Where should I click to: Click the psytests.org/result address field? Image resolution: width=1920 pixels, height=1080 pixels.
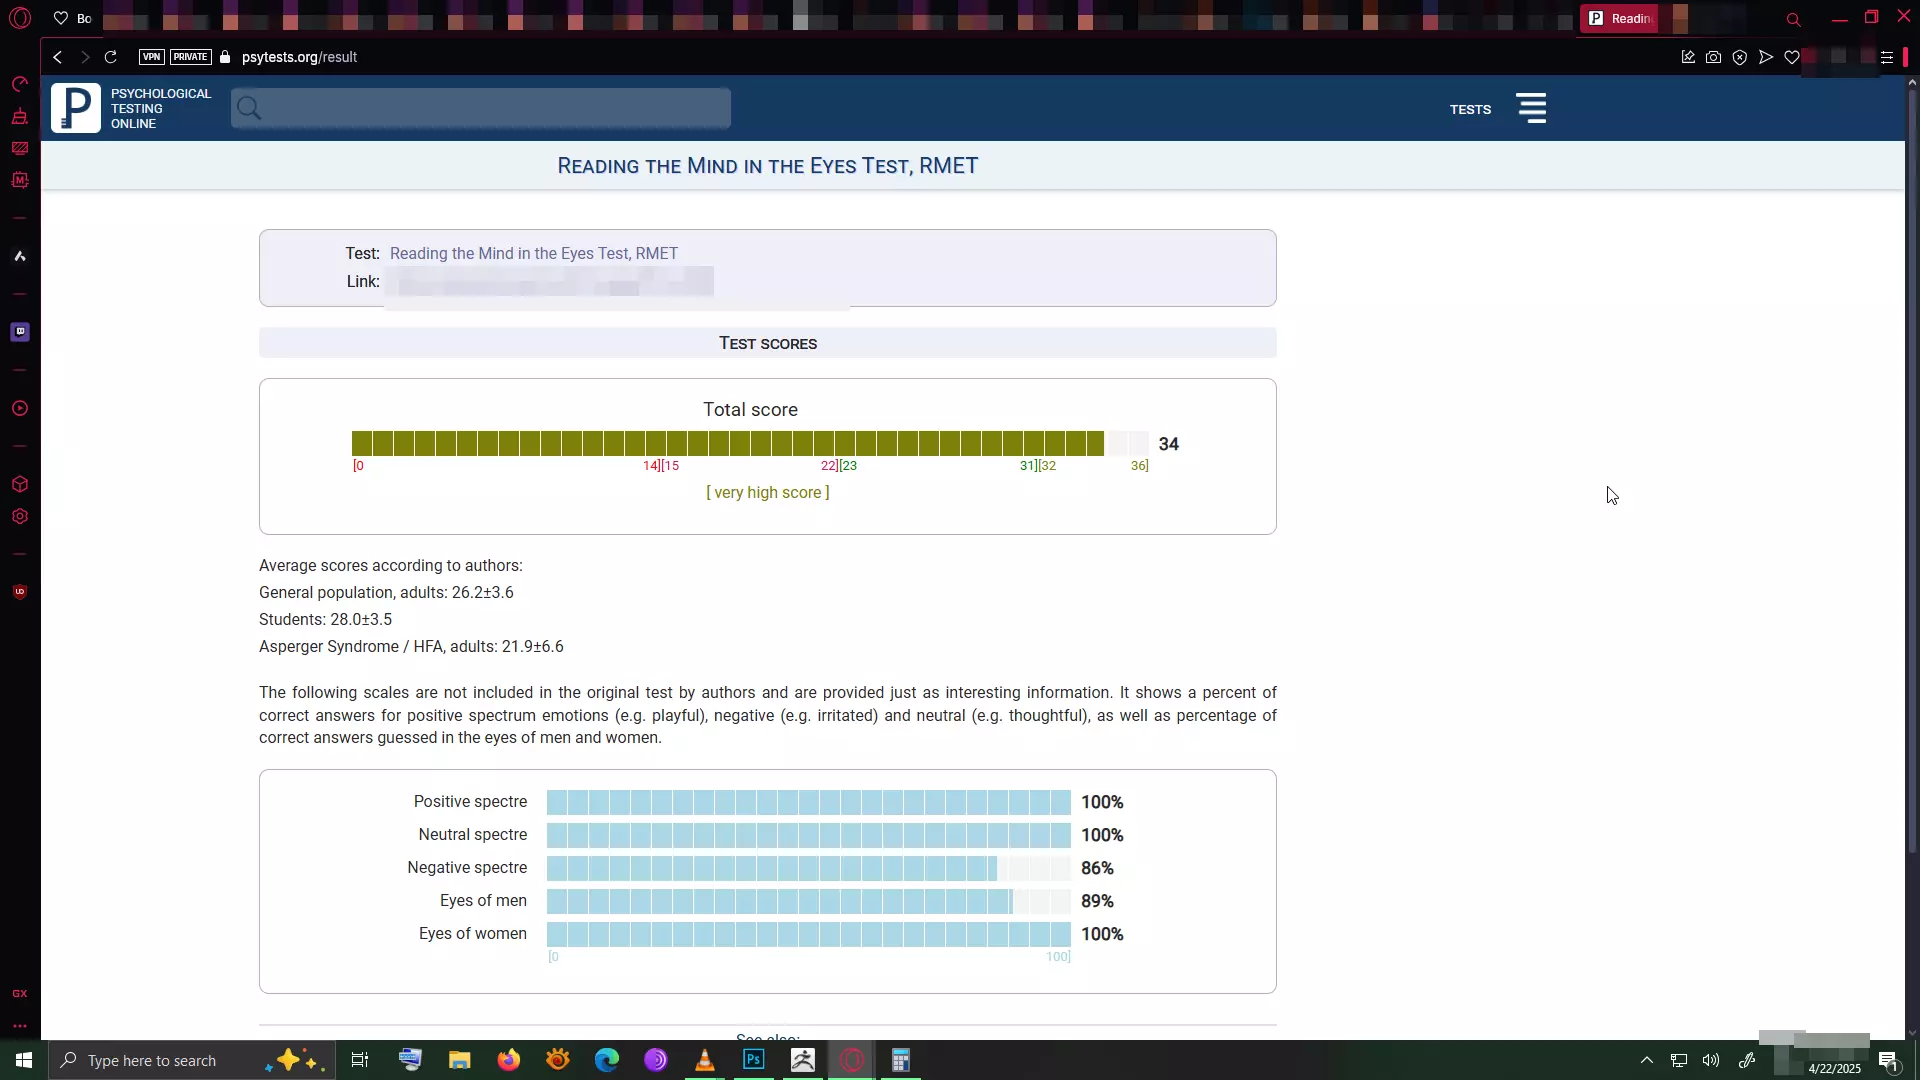click(299, 57)
